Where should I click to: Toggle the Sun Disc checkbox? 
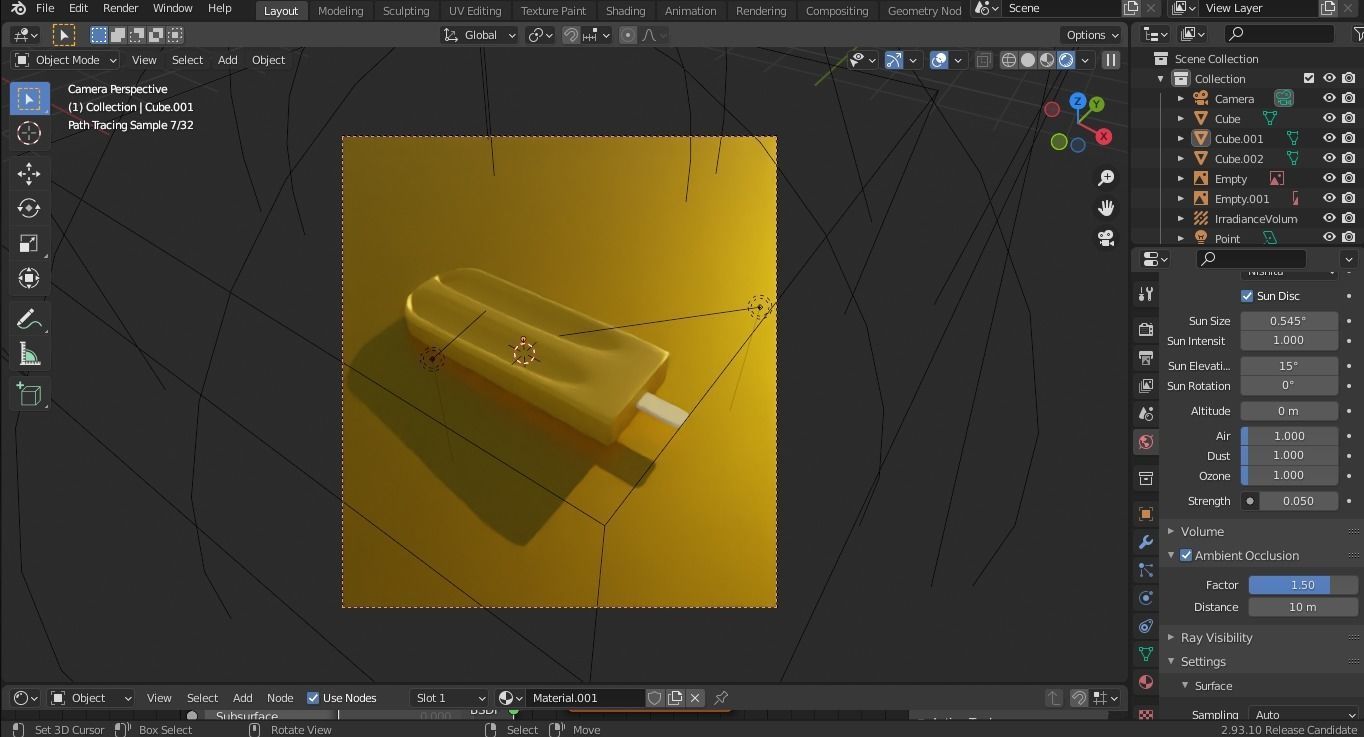(1247, 296)
